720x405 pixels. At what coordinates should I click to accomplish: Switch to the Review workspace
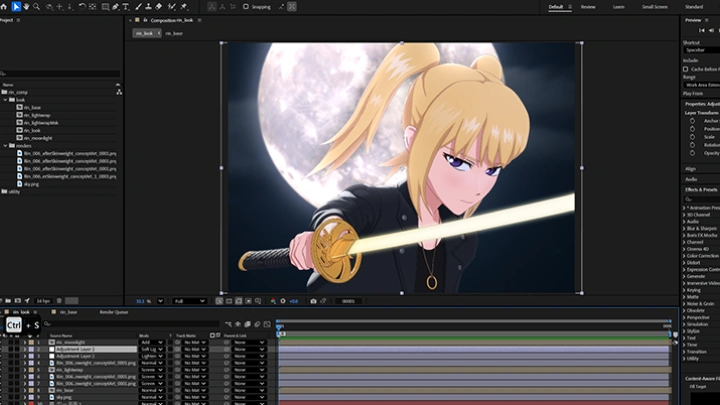point(588,7)
